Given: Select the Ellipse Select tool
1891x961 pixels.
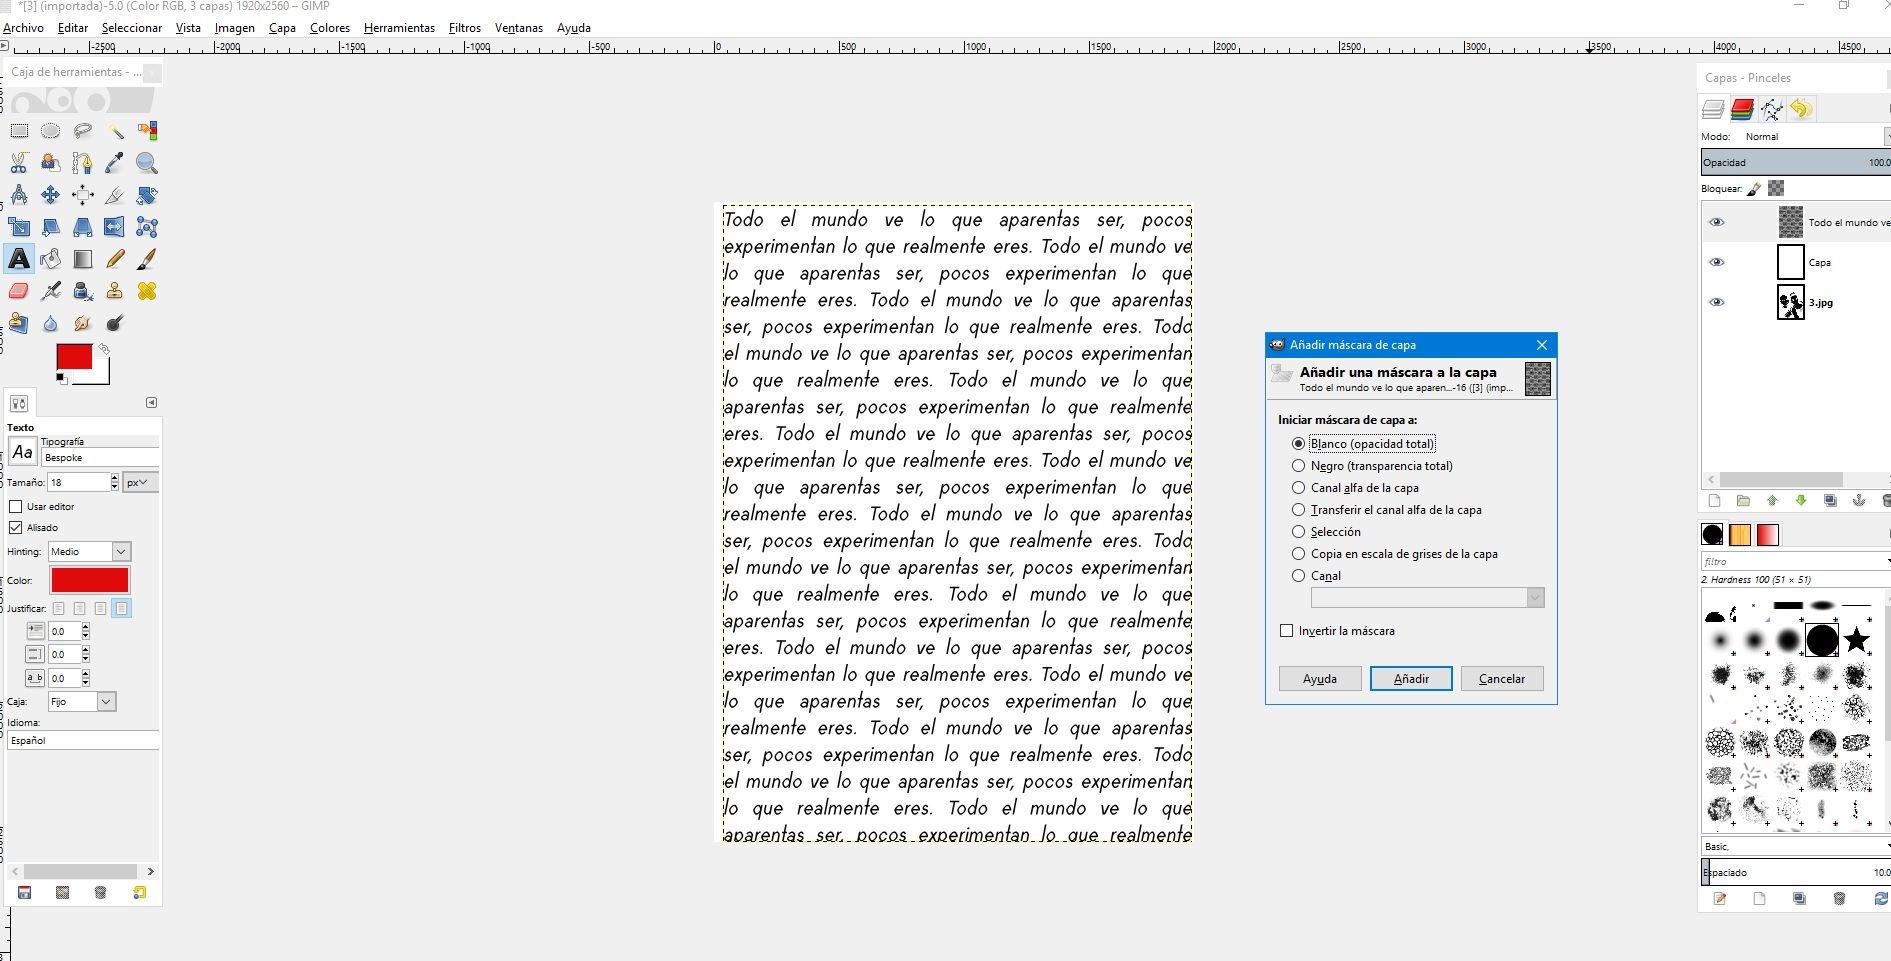Looking at the screenshot, I should tap(51, 131).
